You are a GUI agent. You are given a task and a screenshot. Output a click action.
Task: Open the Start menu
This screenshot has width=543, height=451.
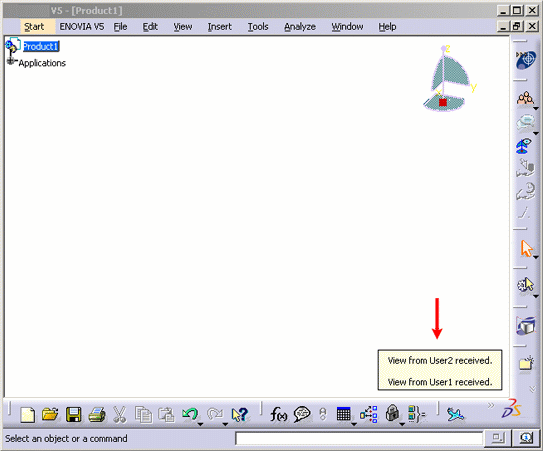34,27
